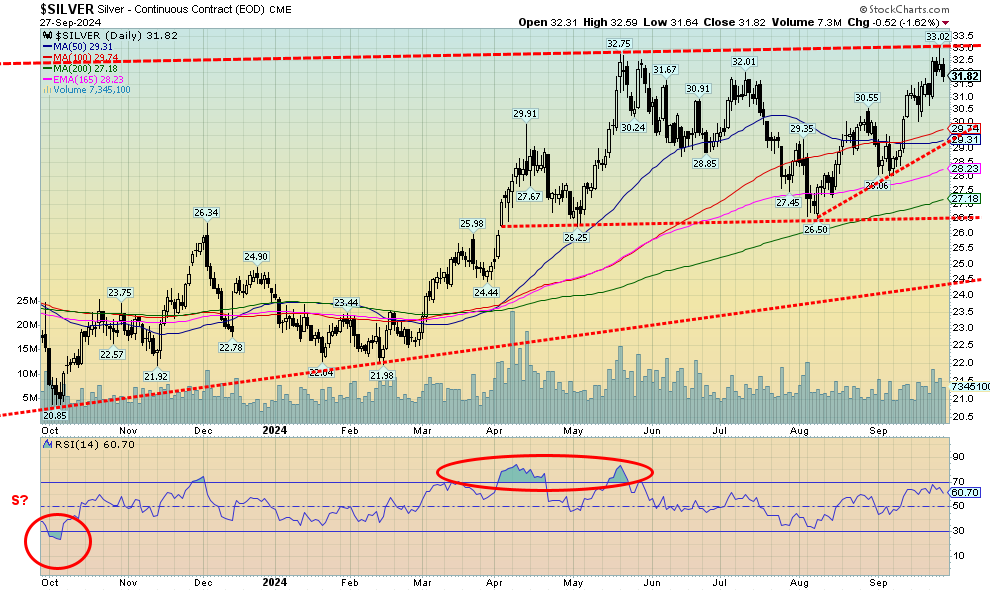Viewport: 990px width, 591px height.
Task: Click the 26.34 December peak label
Action: click(x=205, y=212)
